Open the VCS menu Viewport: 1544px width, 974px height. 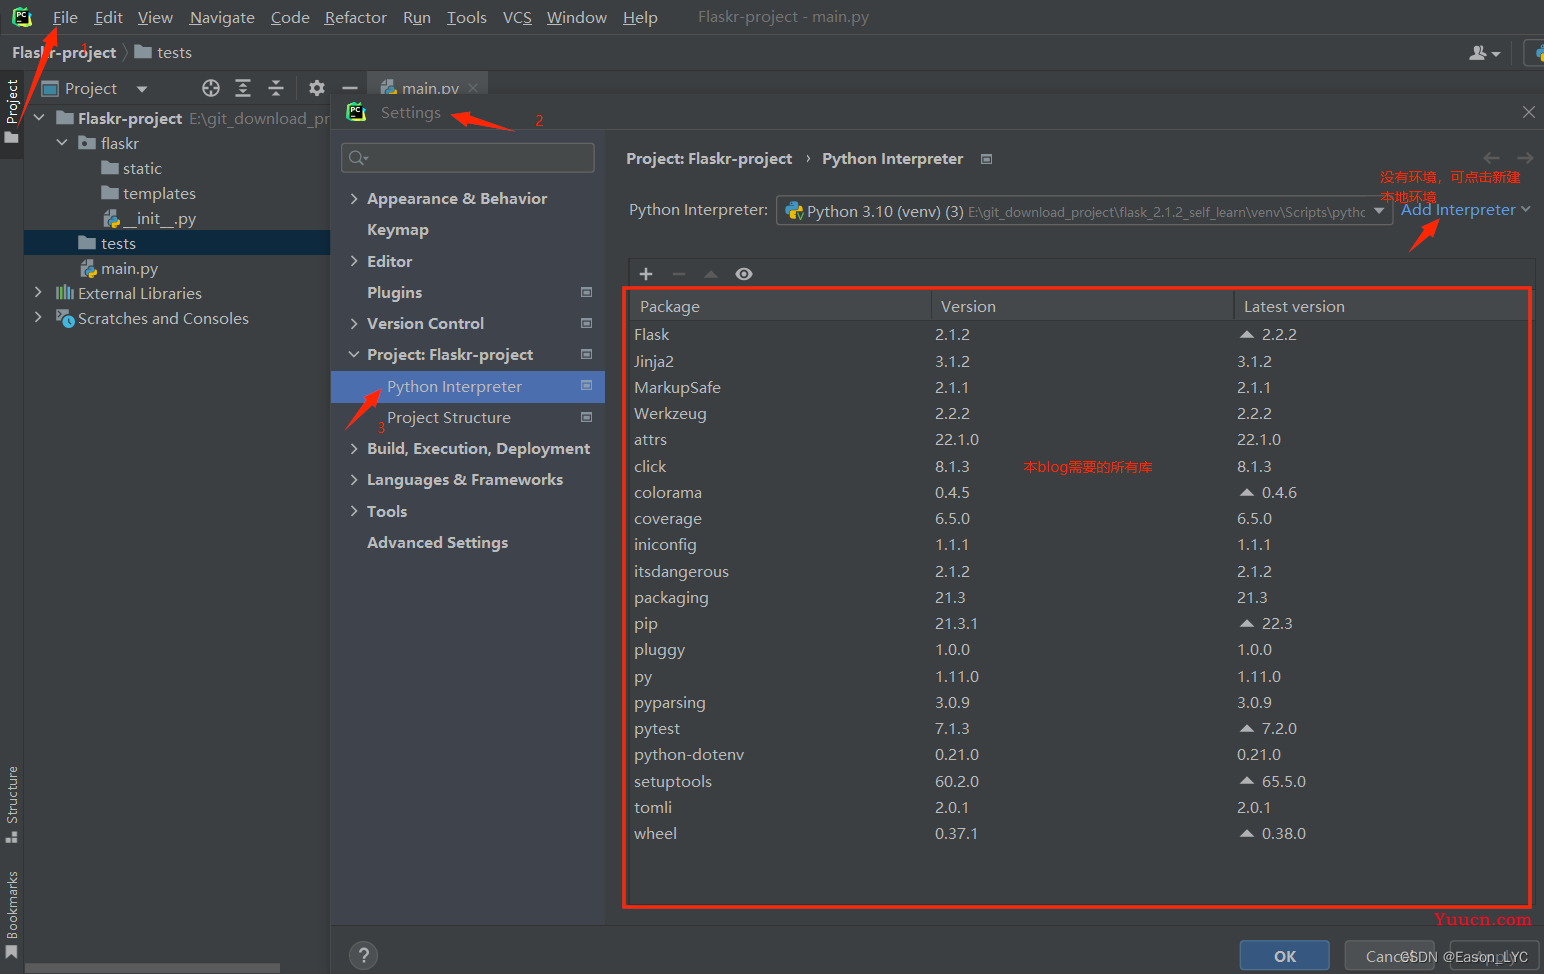[x=517, y=17]
